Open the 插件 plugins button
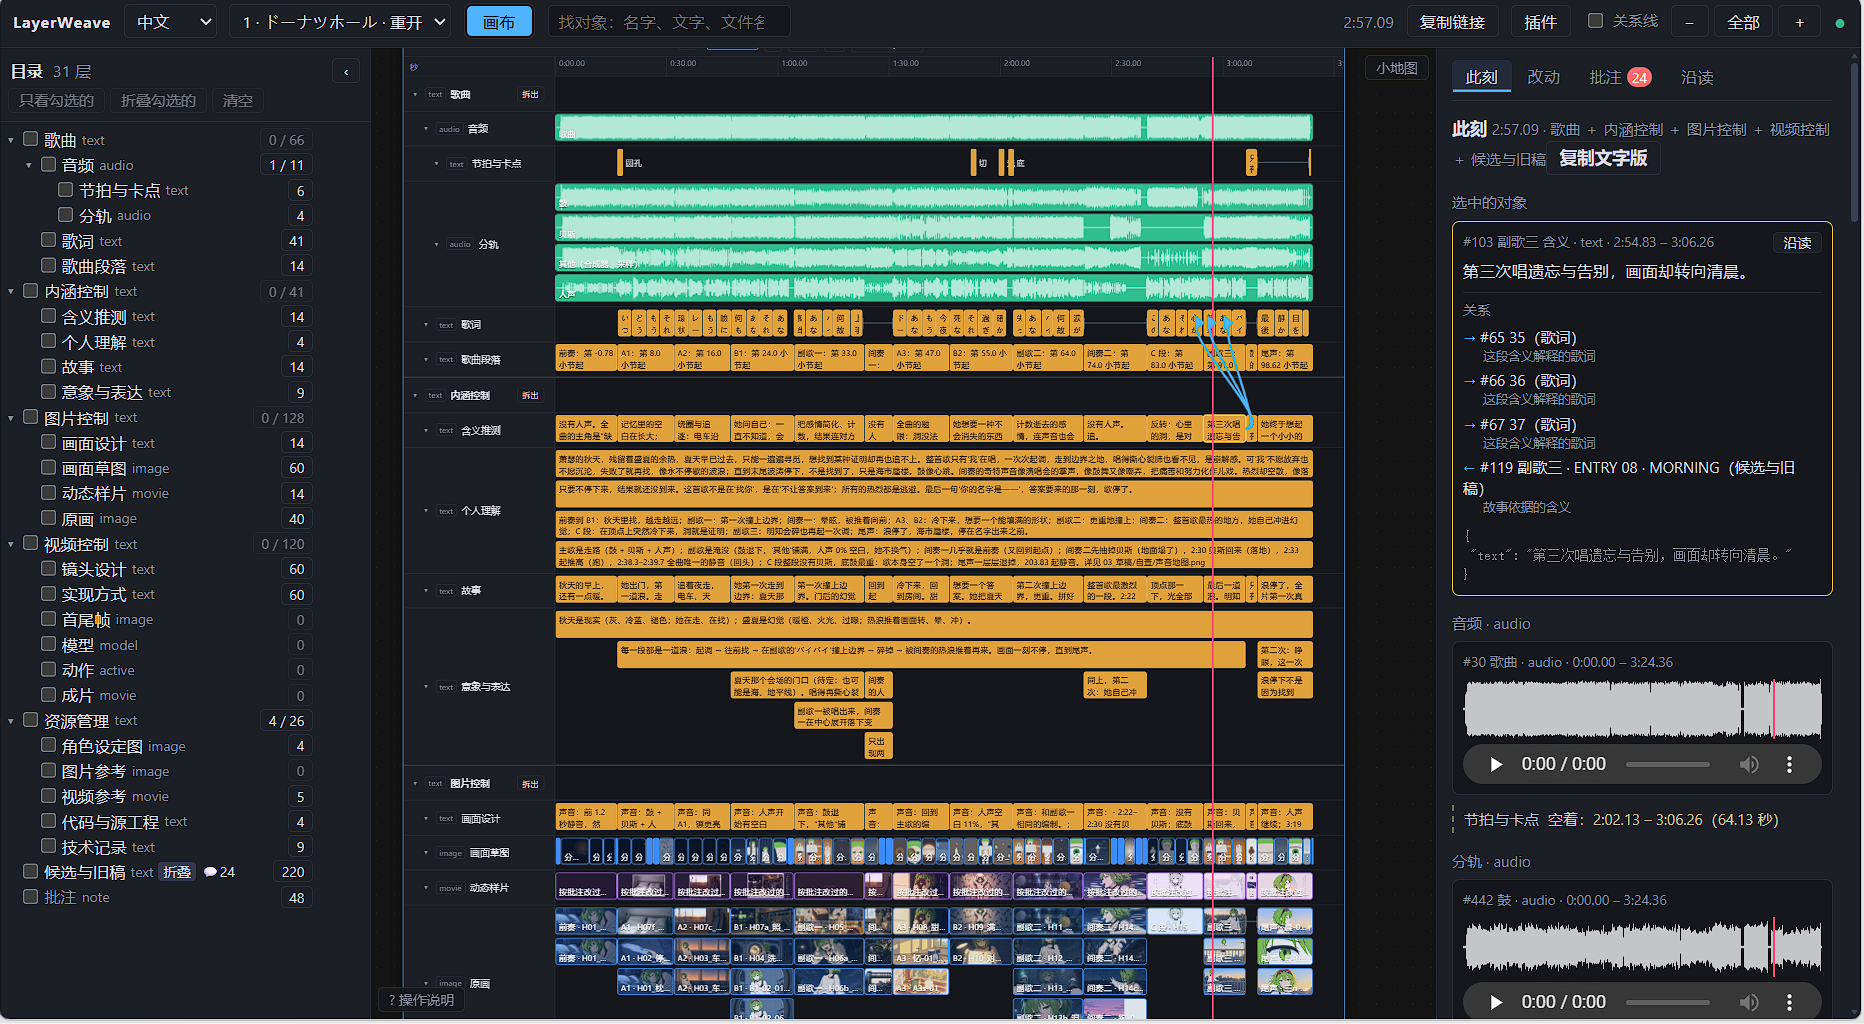The height and width of the screenshot is (1024, 1864). pyautogui.click(x=1540, y=22)
